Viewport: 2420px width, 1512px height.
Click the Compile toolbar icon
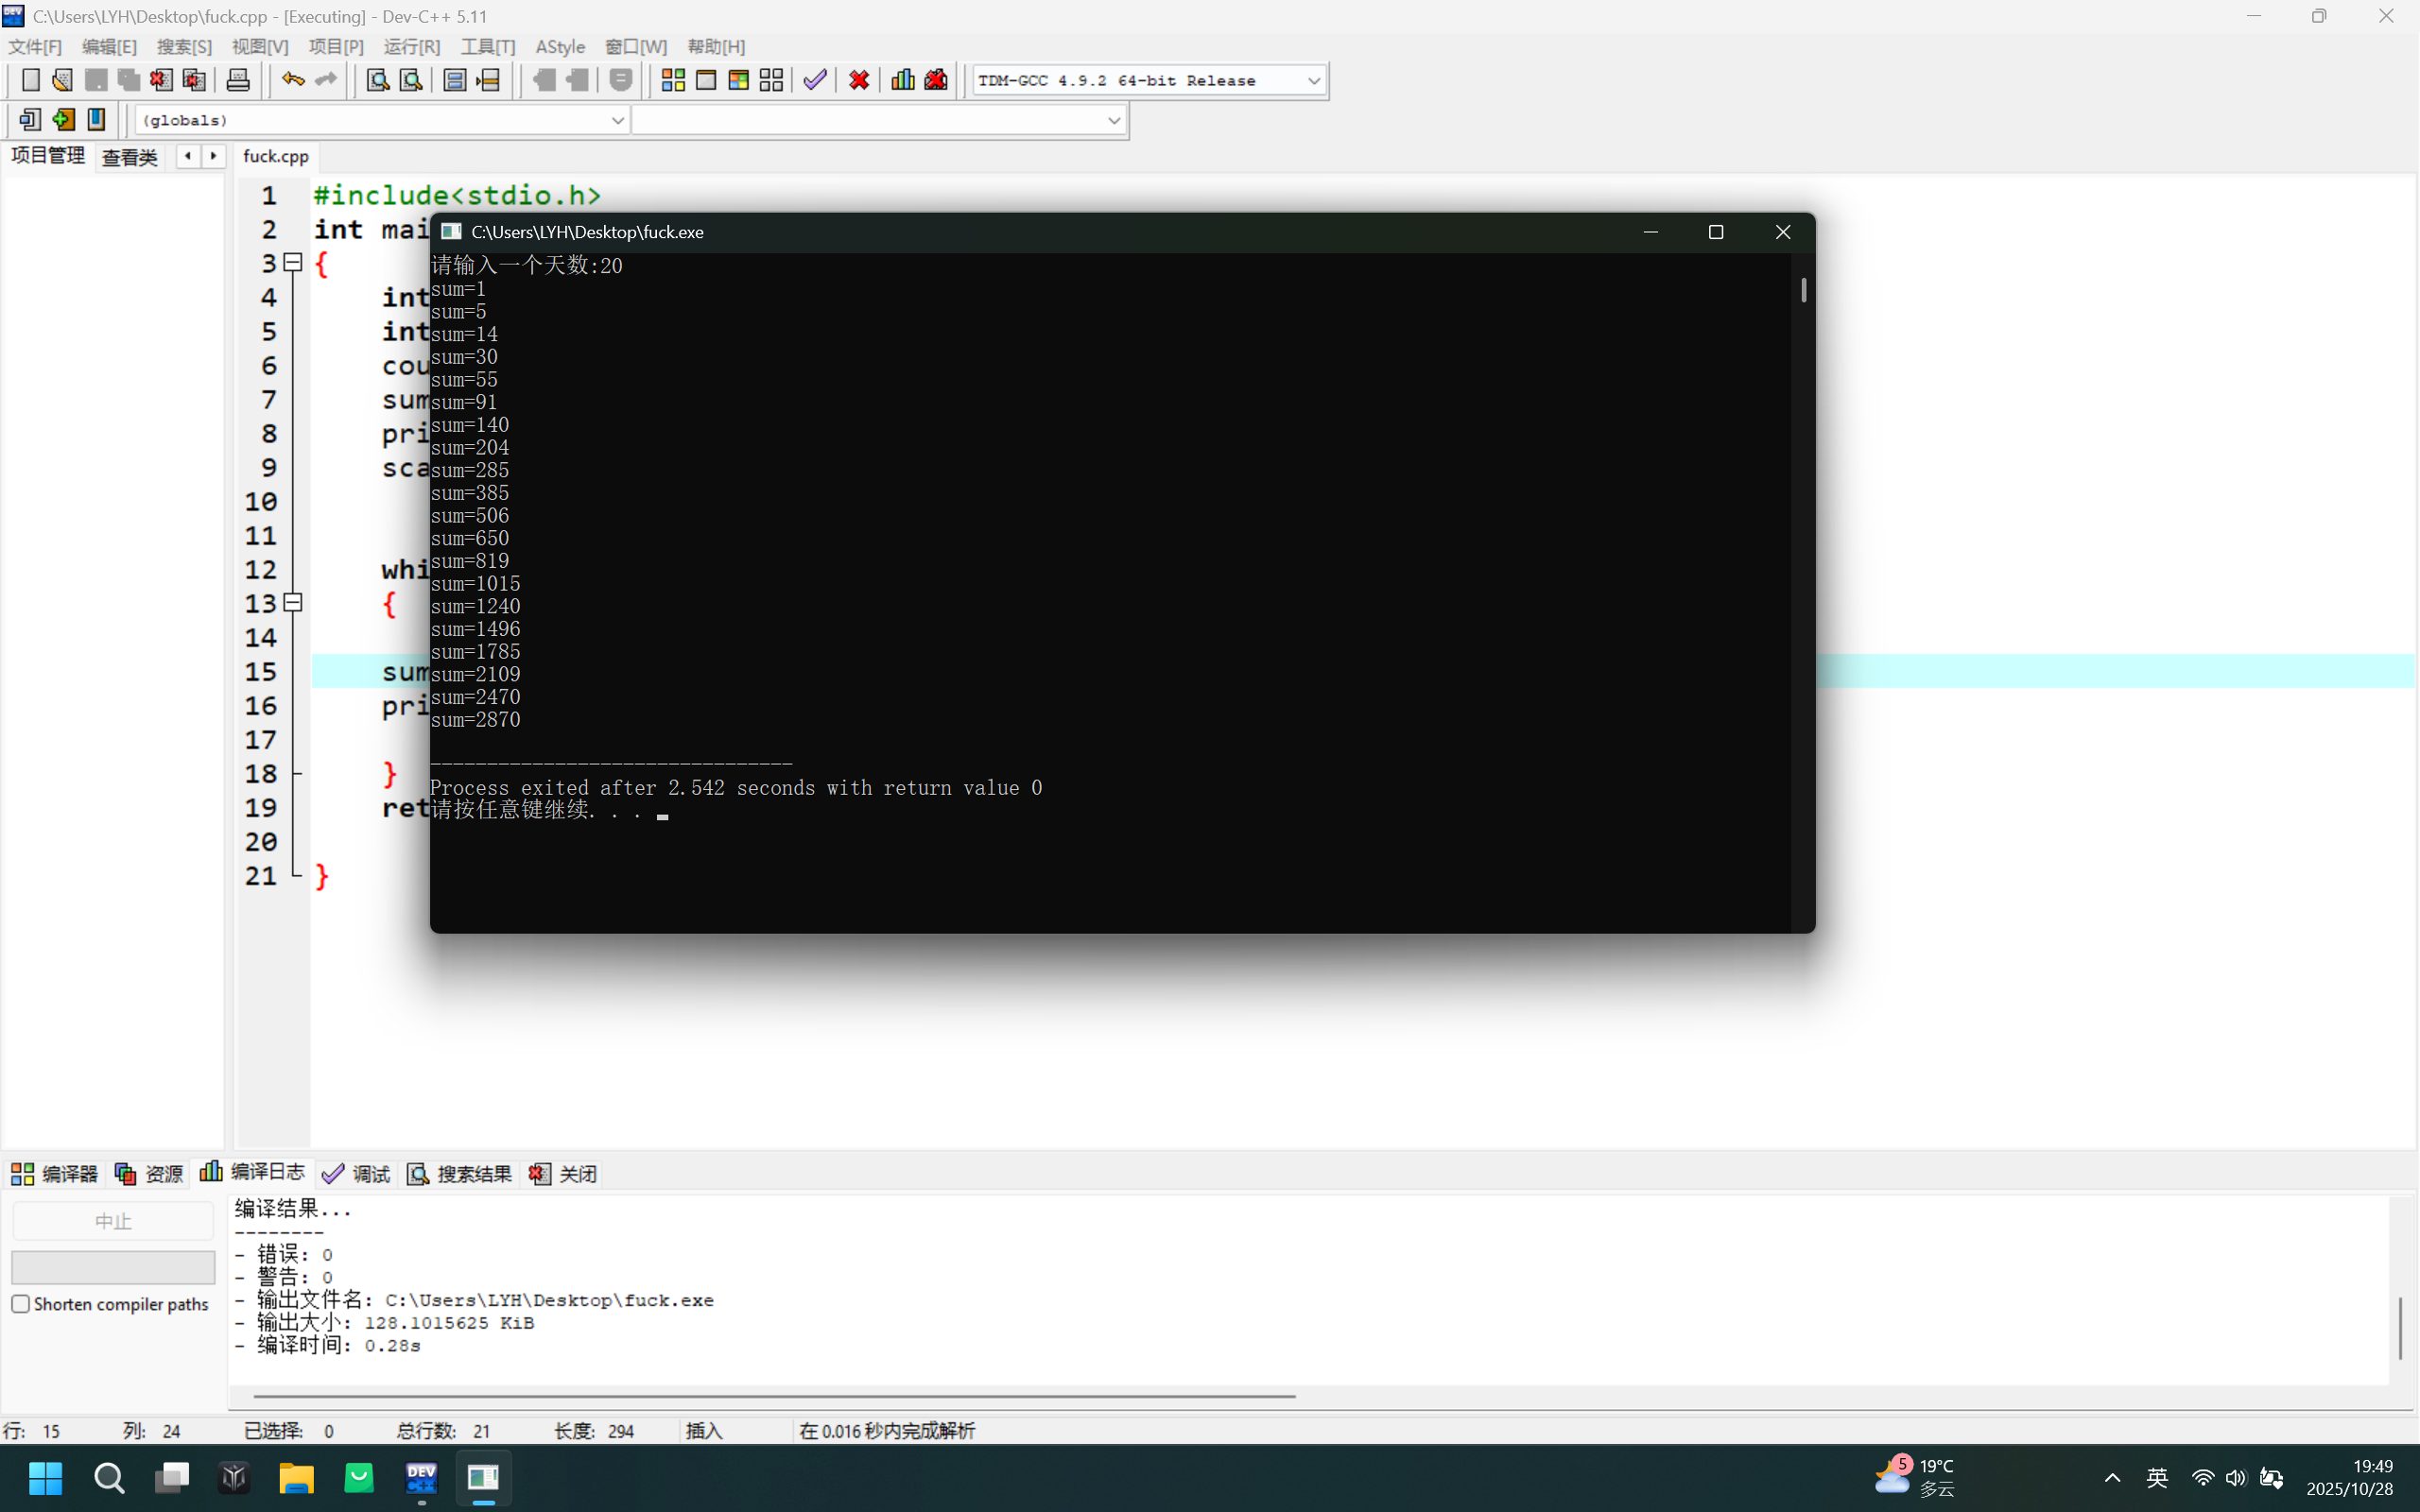click(x=673, y=80)
